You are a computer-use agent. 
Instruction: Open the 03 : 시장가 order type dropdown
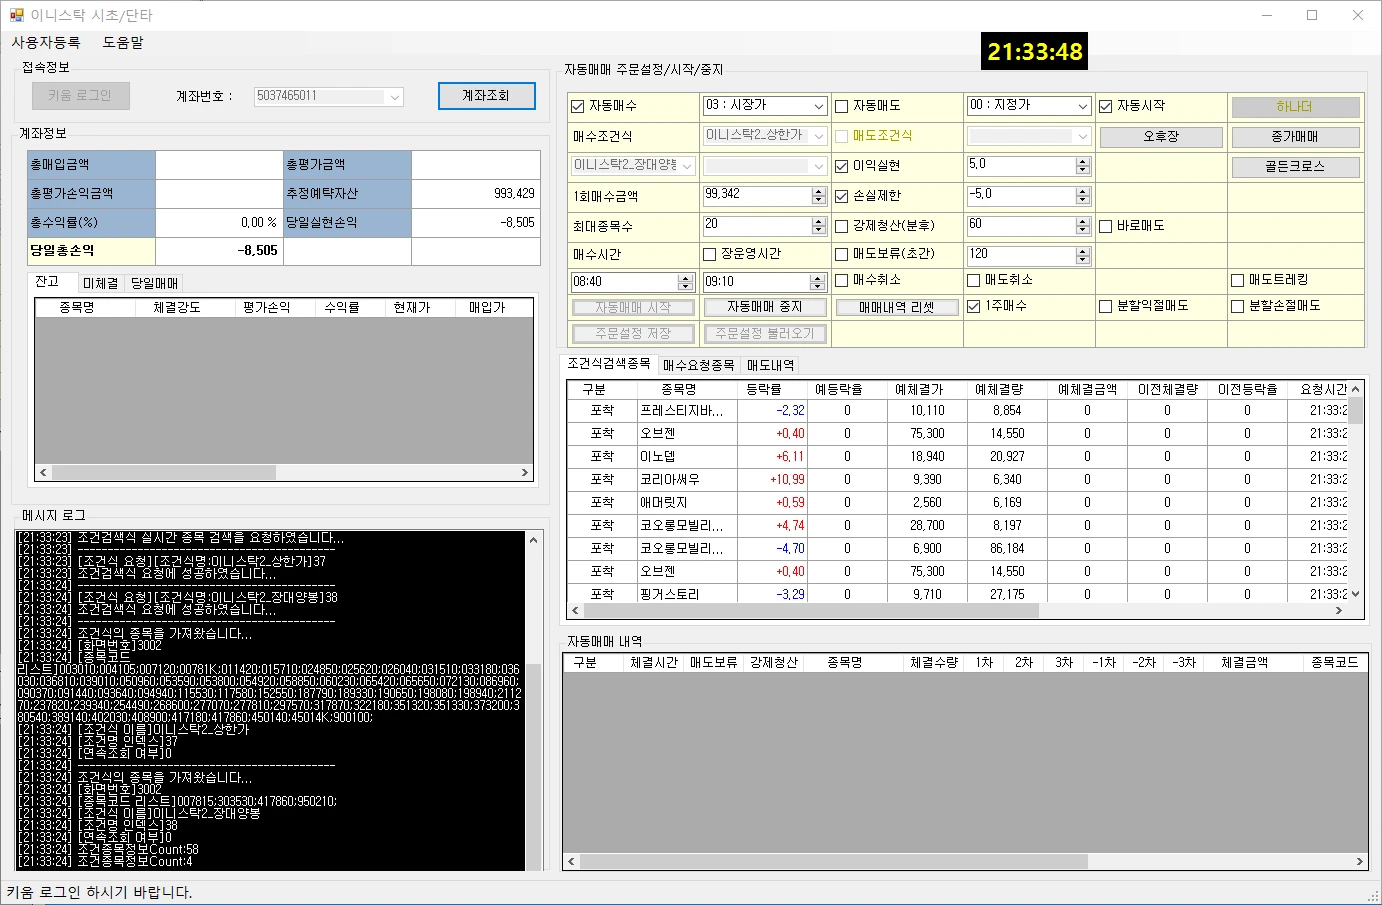click(x=819, y=105)
